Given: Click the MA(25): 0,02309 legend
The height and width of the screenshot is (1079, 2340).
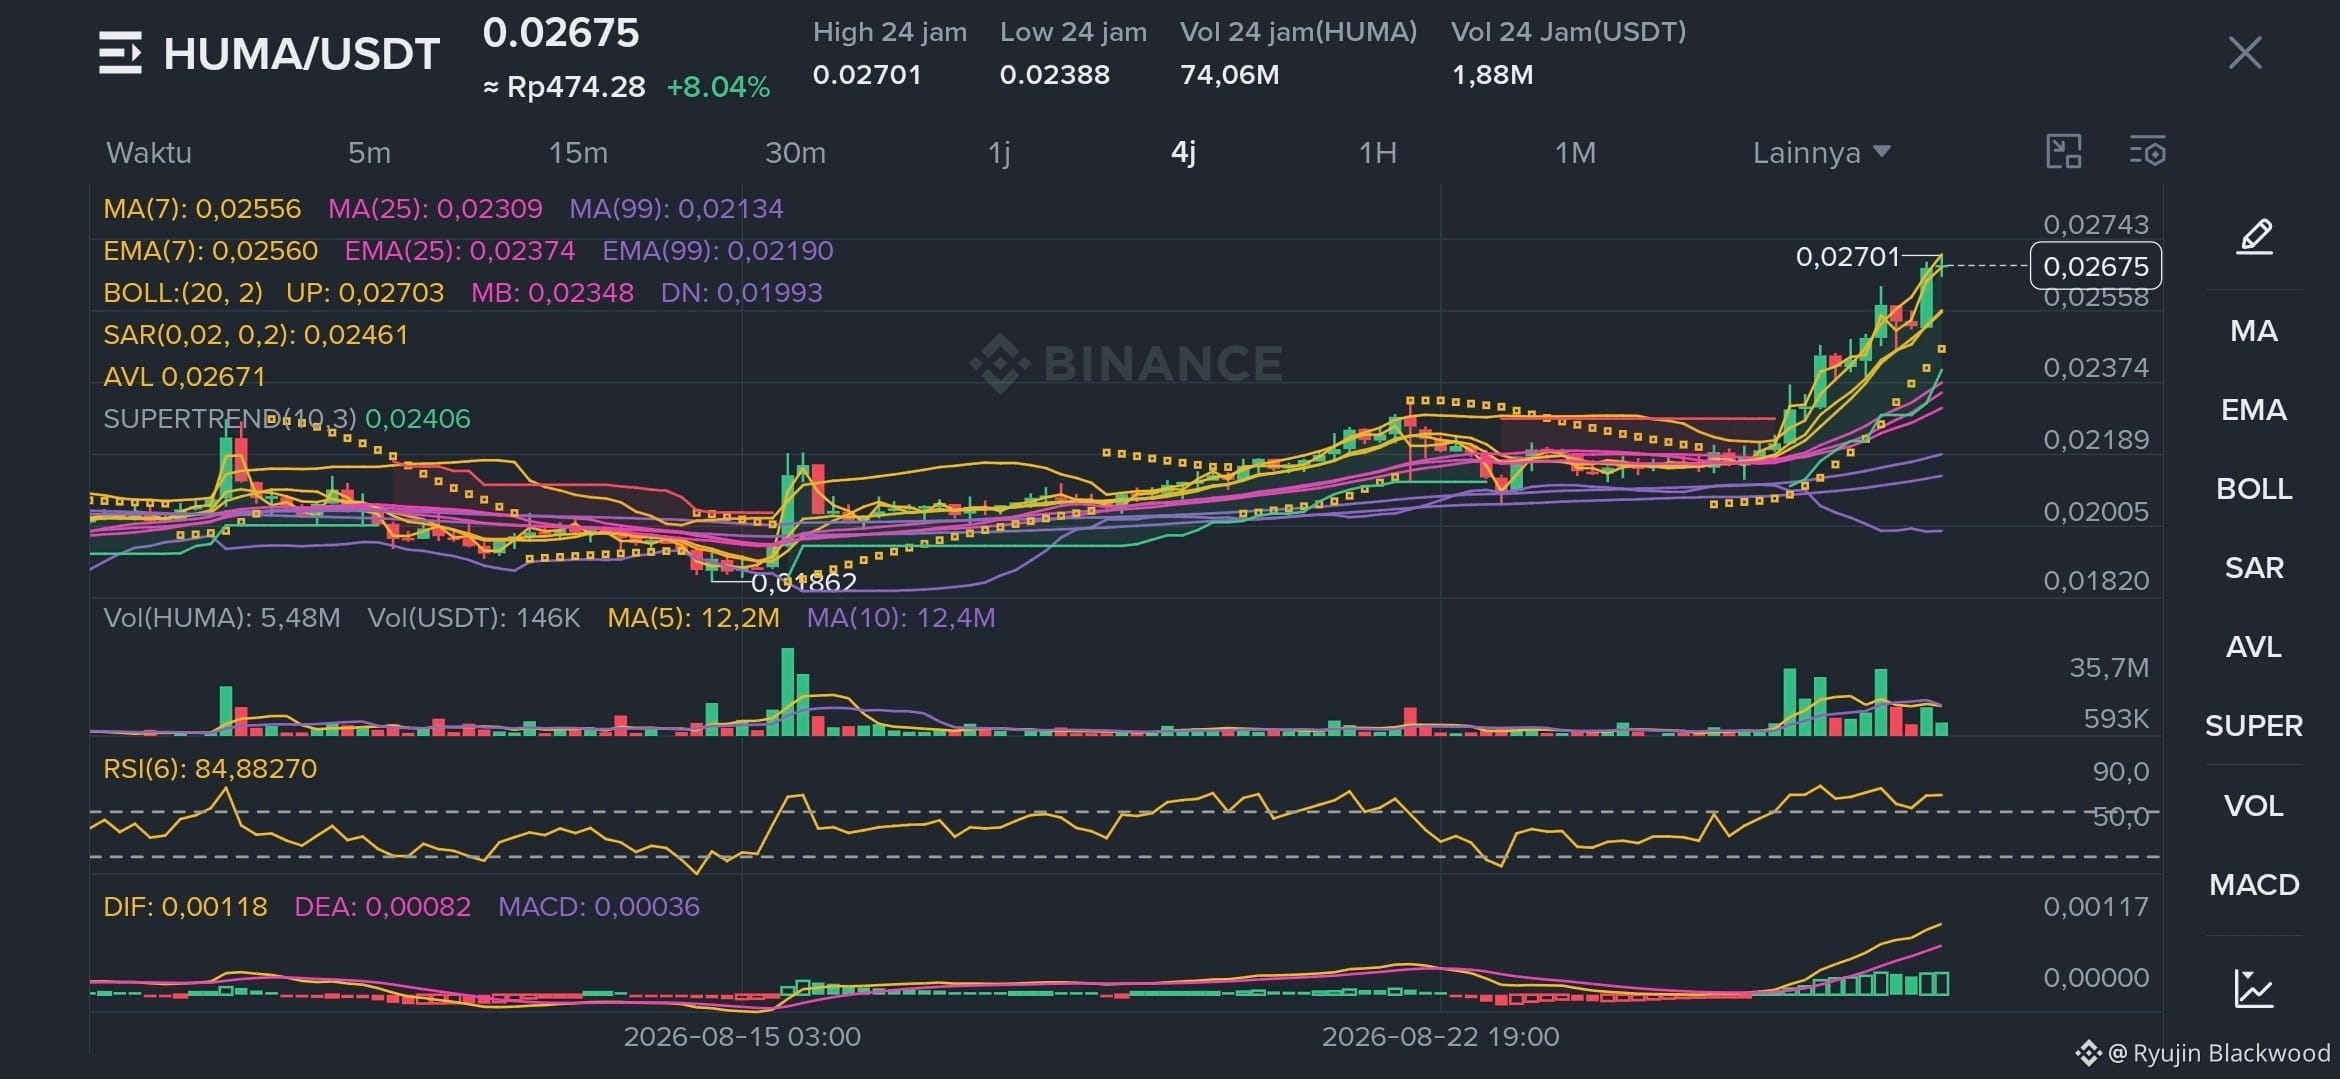Looking at the screenshot, I should 436,209.
